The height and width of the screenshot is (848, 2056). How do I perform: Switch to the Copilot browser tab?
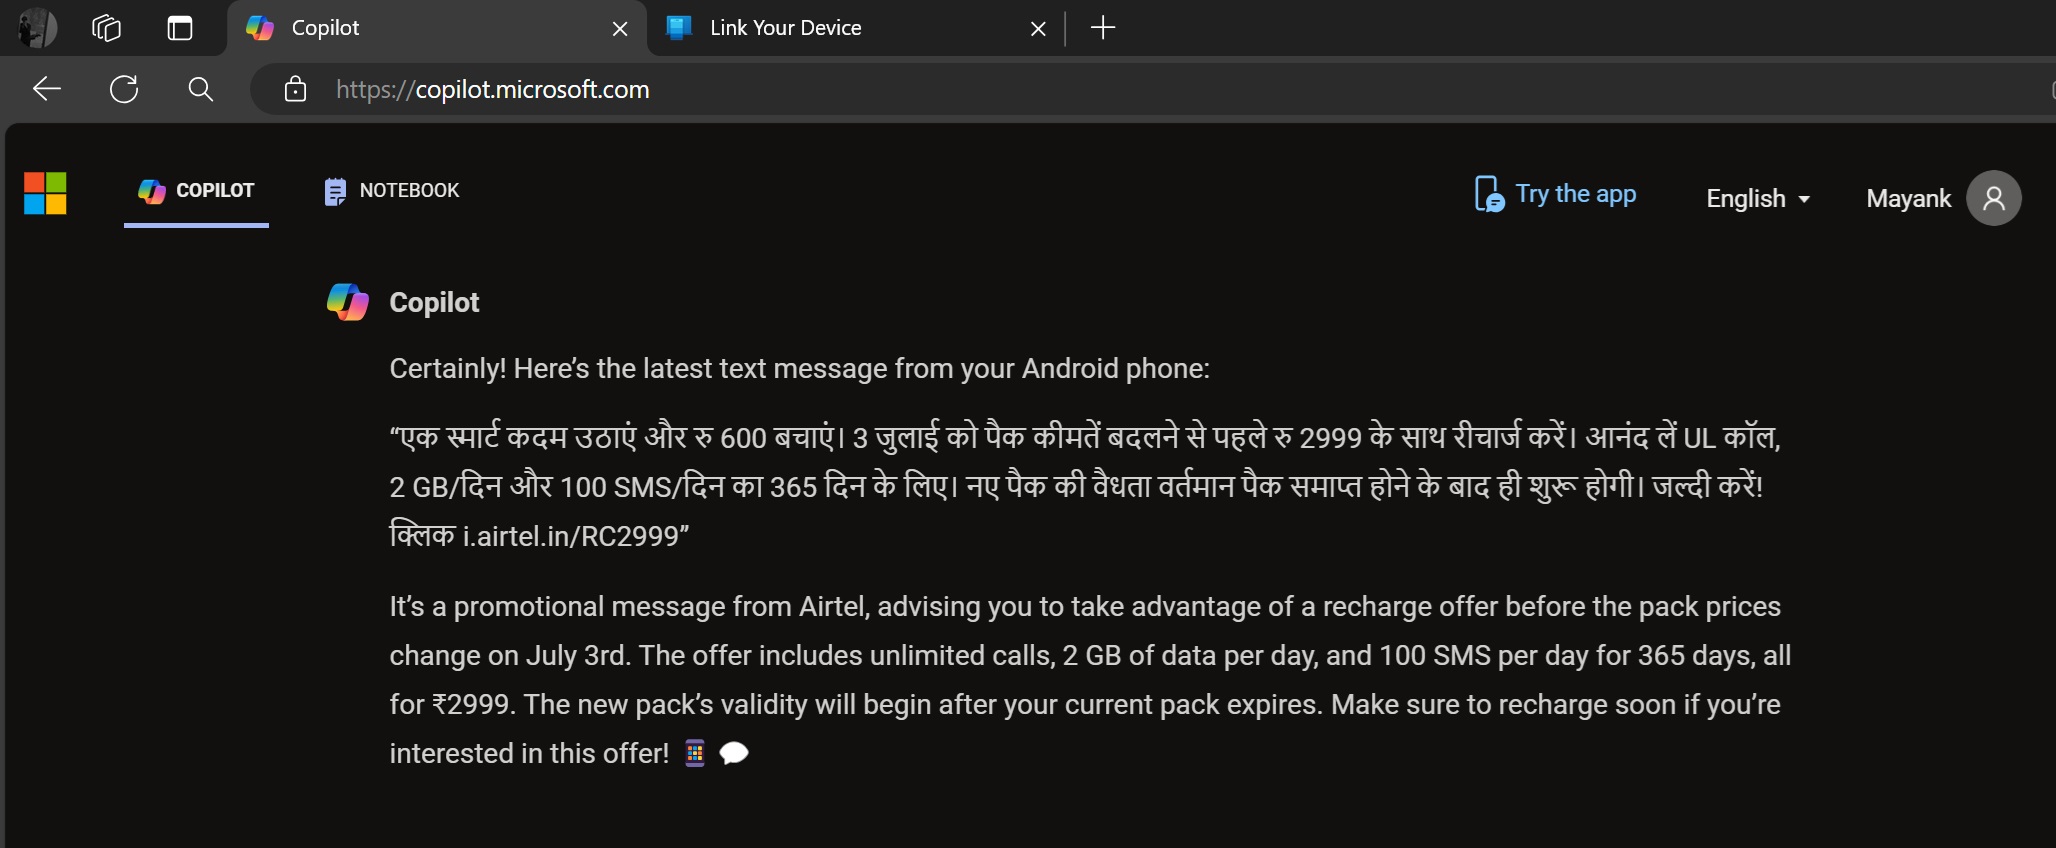(x=437, y=28)
